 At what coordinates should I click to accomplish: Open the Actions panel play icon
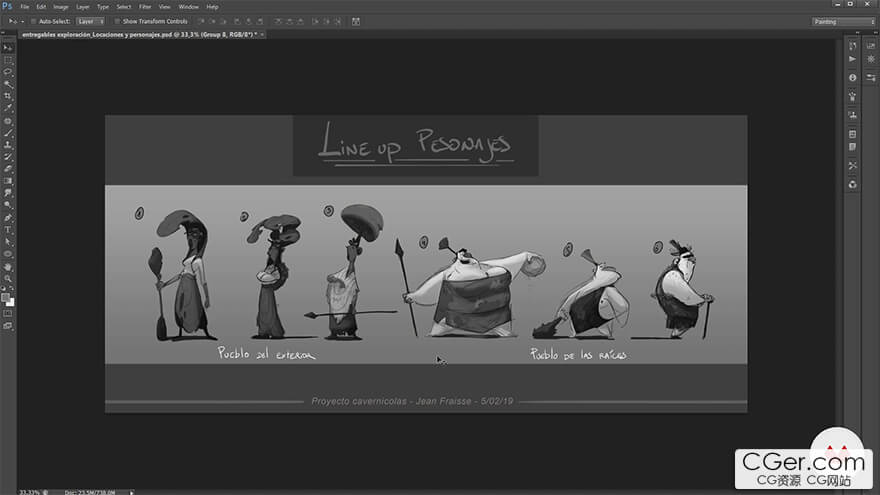point(852,59)
